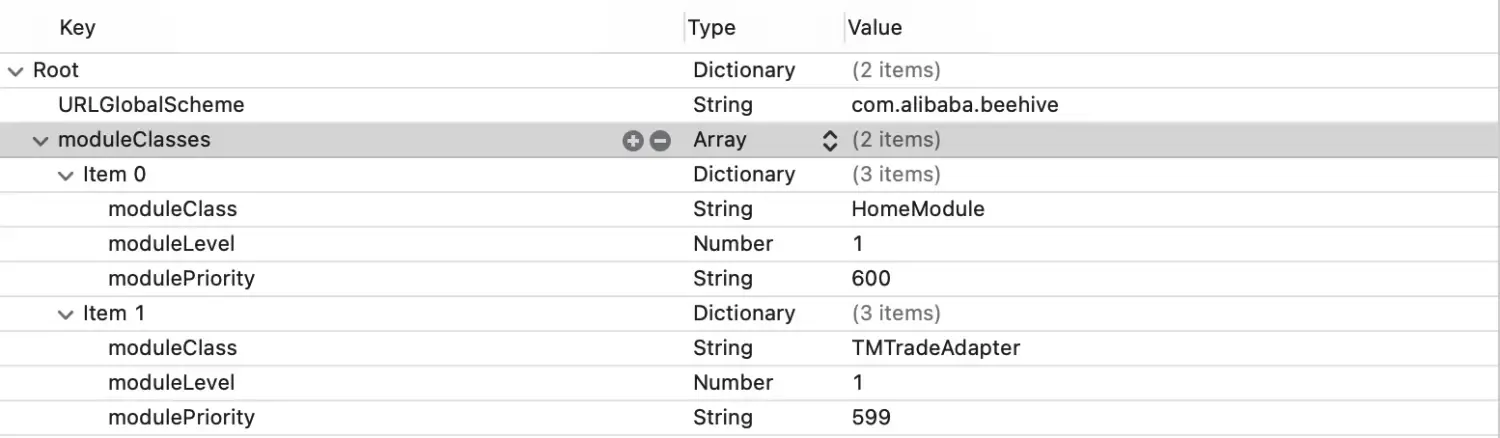Click the Dictionary type of Item 0
The image size is (1500, 438).
pos(743,175)
